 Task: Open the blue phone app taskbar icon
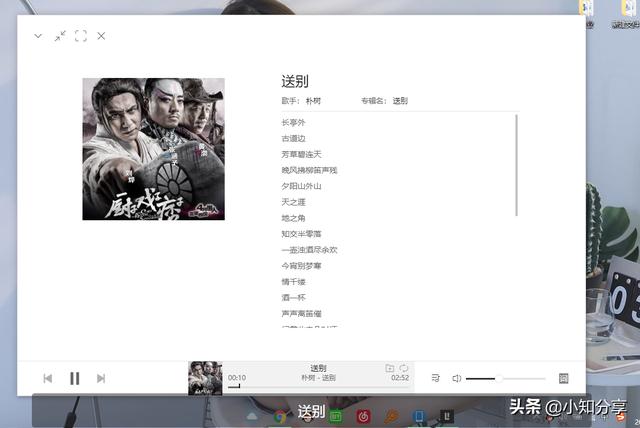[419, 416]
